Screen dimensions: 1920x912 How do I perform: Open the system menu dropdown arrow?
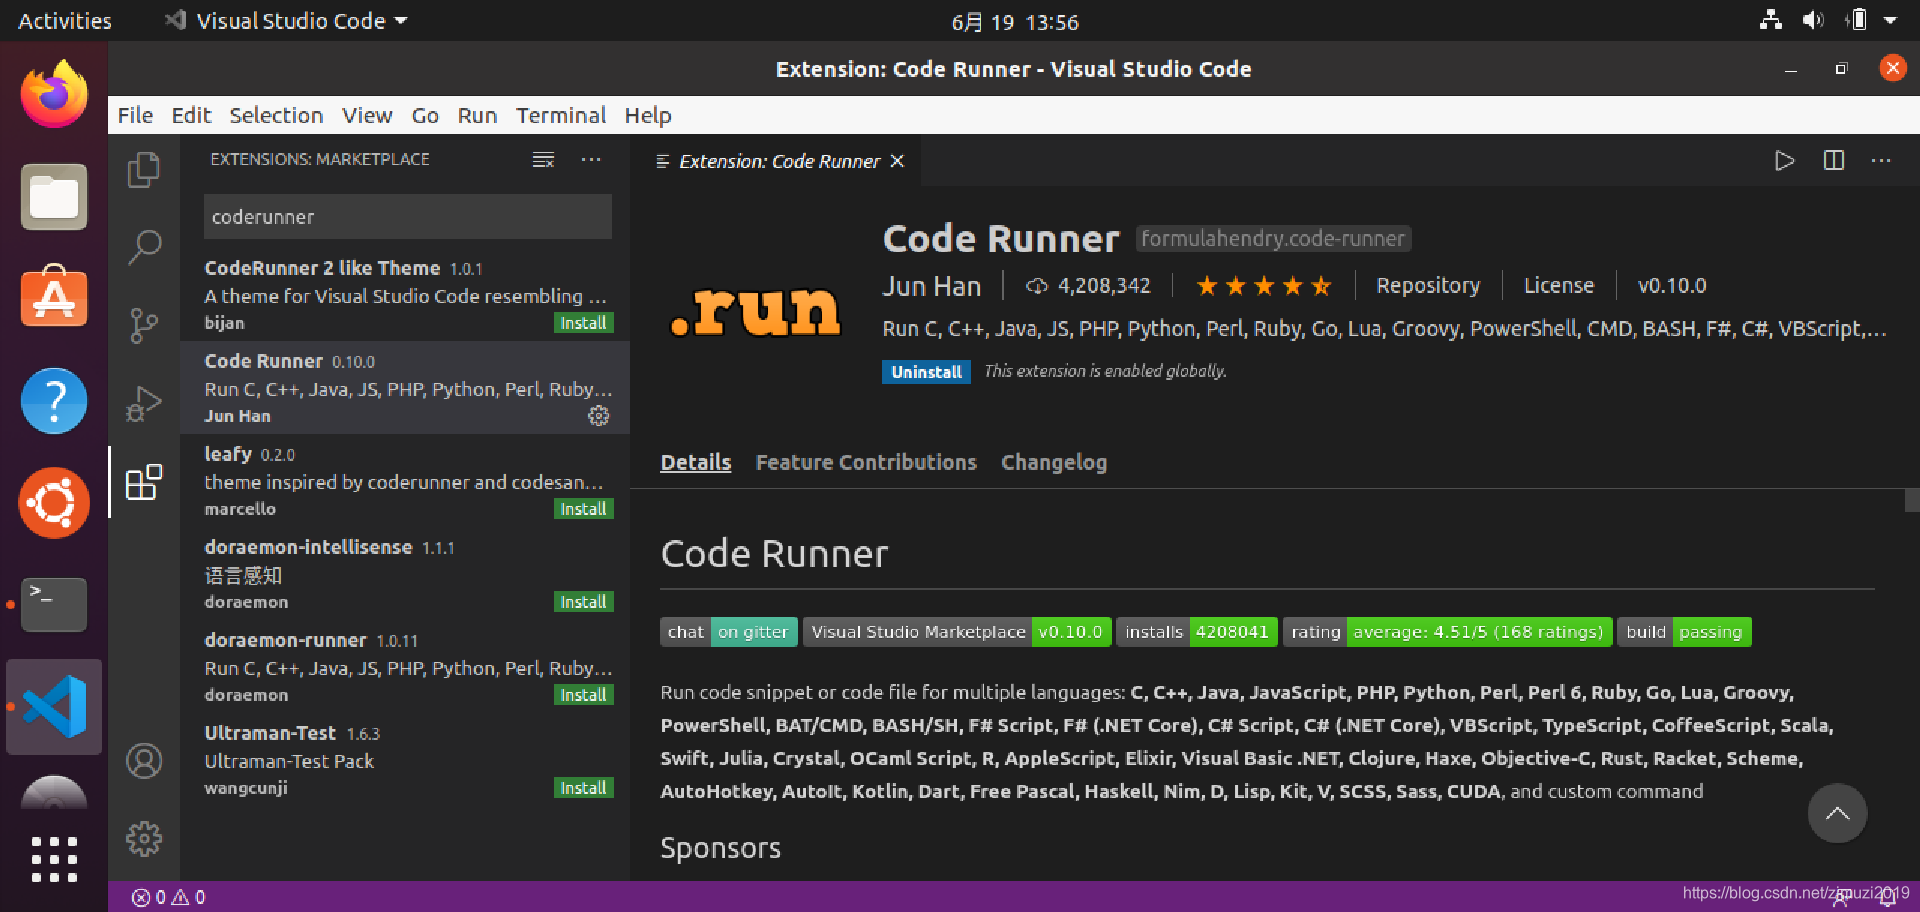click(x=1890, y=20)
